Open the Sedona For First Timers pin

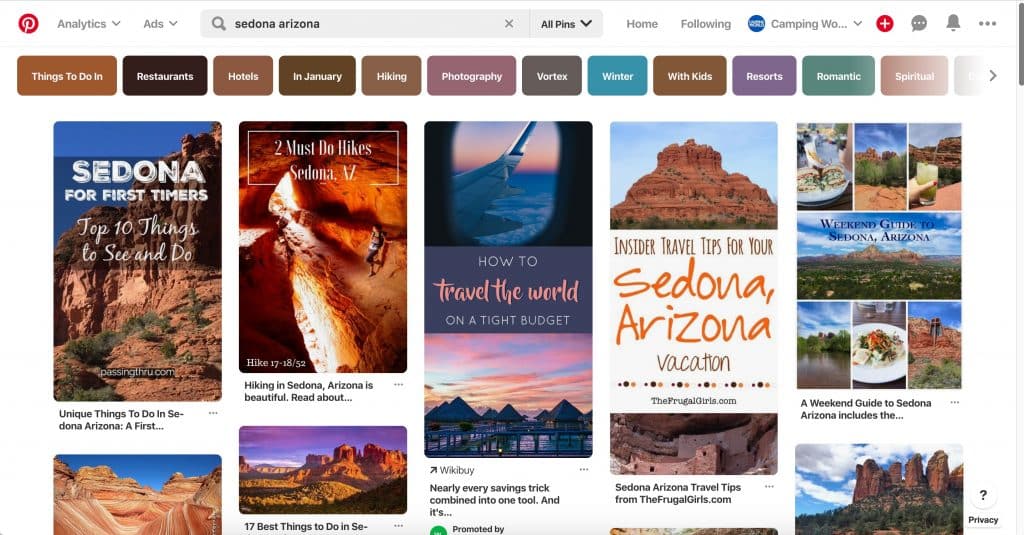coord(137,261)
